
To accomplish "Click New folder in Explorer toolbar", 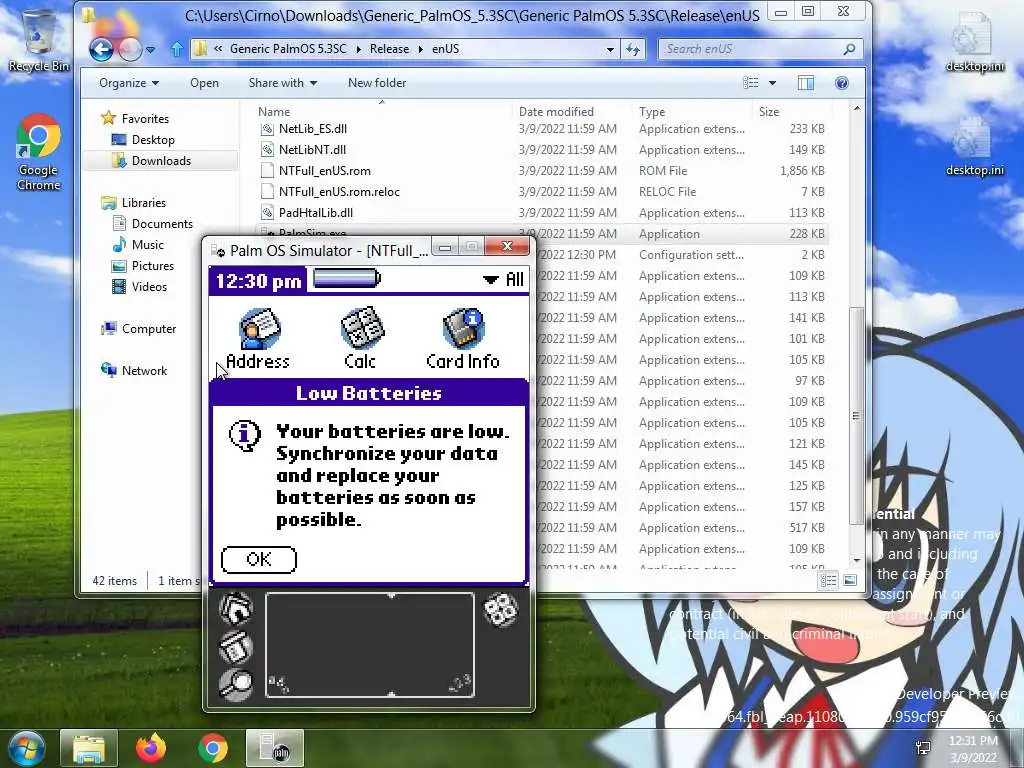I will (x=377, y=83).
